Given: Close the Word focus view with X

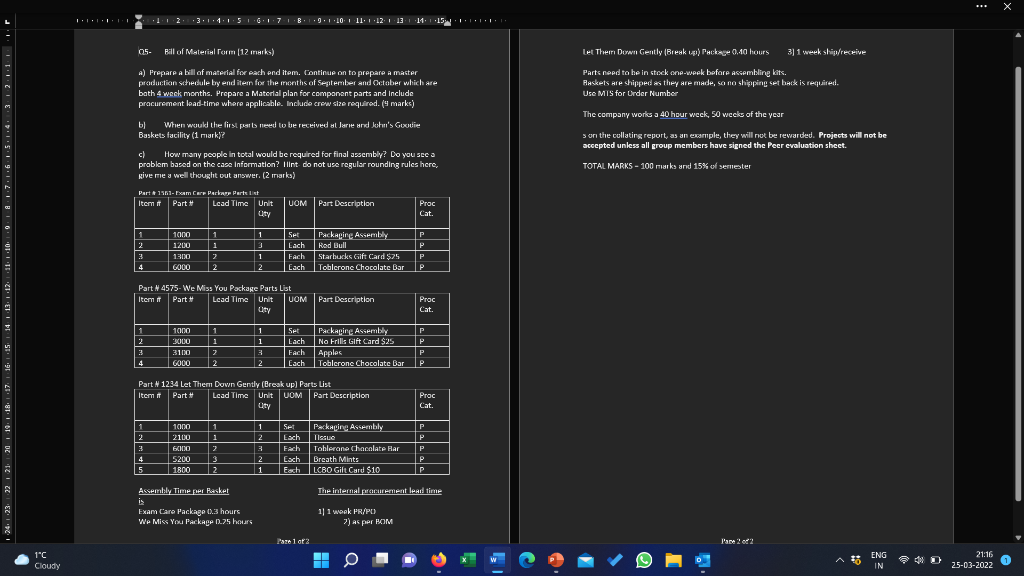Looking at the screenshot, I should [x=1007, y=6].
